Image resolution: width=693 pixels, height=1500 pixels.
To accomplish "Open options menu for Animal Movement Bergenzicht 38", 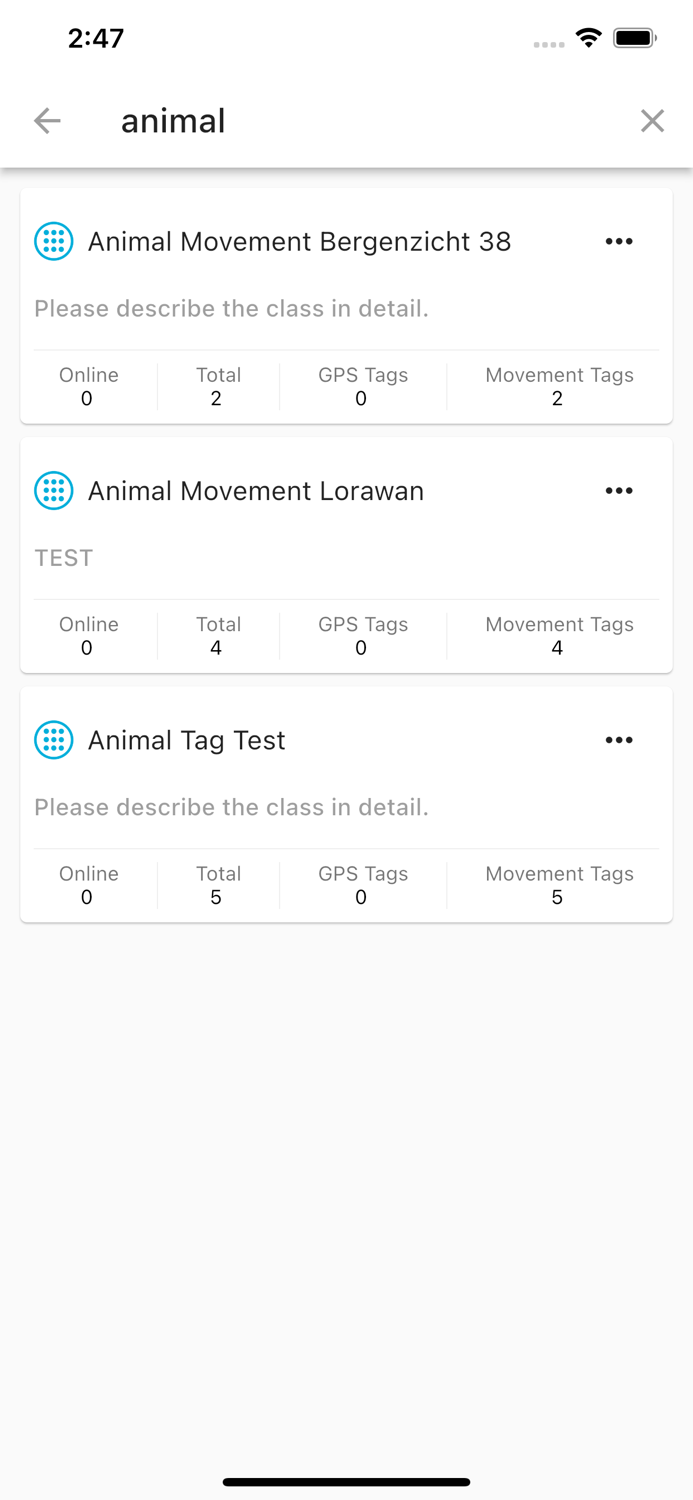I will point(619,241).
